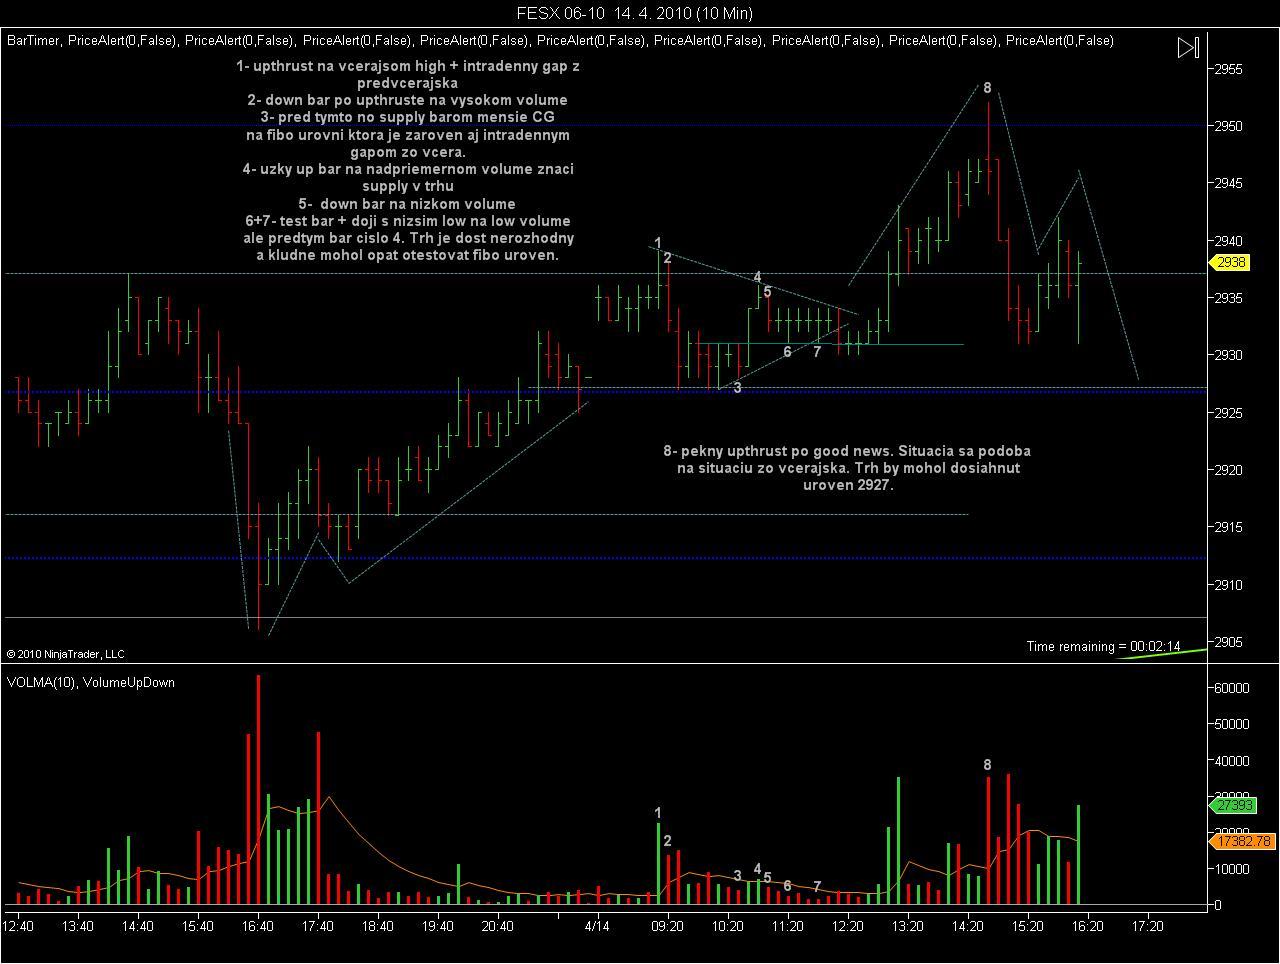Viewport: 1280px width, 964px height.
Task: Click the chart title FESX 06-10 (10 Min)
Action: [634, 13]
